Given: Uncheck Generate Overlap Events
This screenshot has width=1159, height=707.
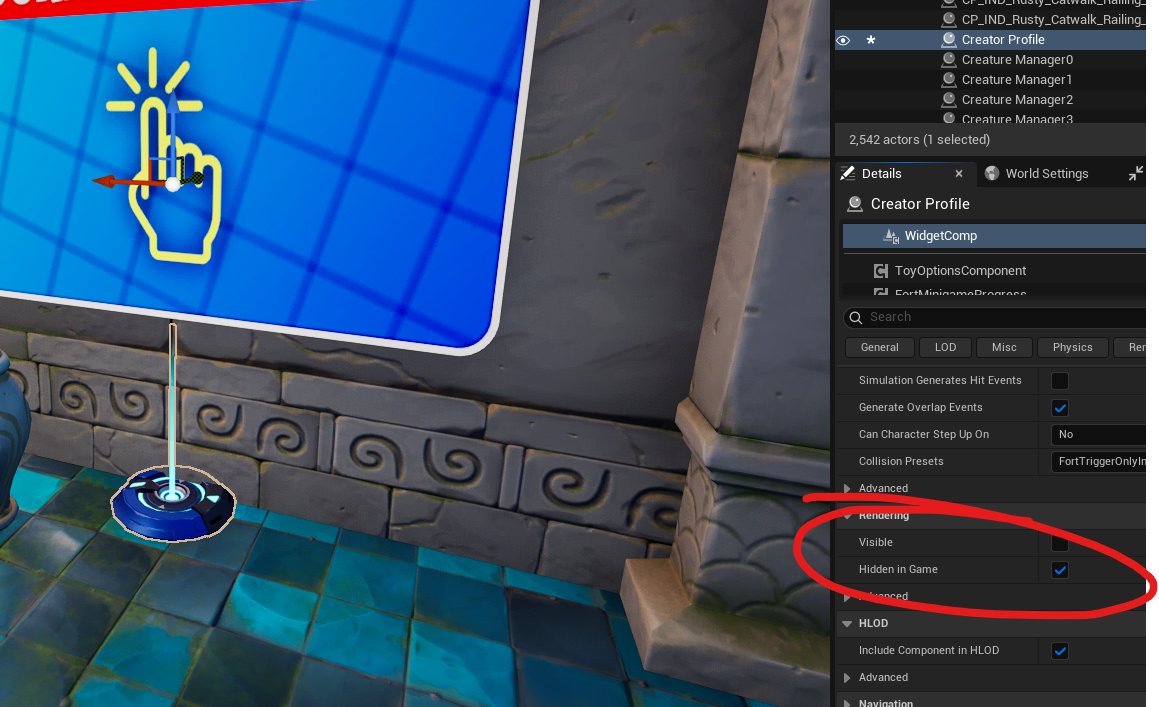Looking at the screenshot, I should (x=1060, y=408).
